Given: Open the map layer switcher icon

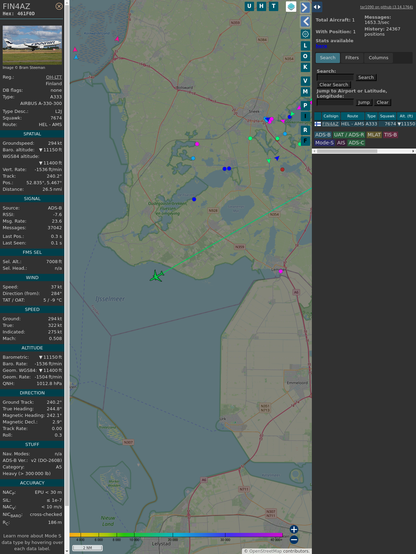Looking at the screenshot, I should 291,7.
